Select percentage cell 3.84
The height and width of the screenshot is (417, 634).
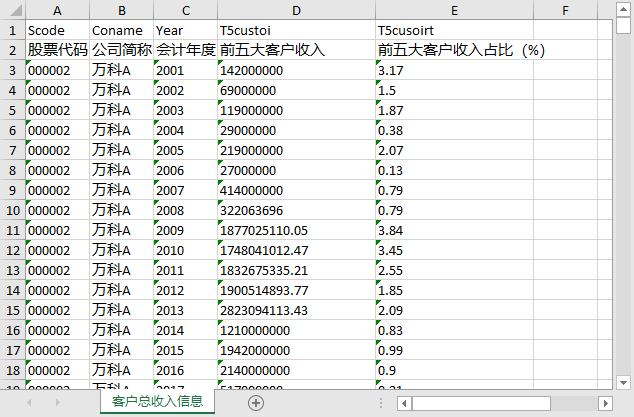454,230
